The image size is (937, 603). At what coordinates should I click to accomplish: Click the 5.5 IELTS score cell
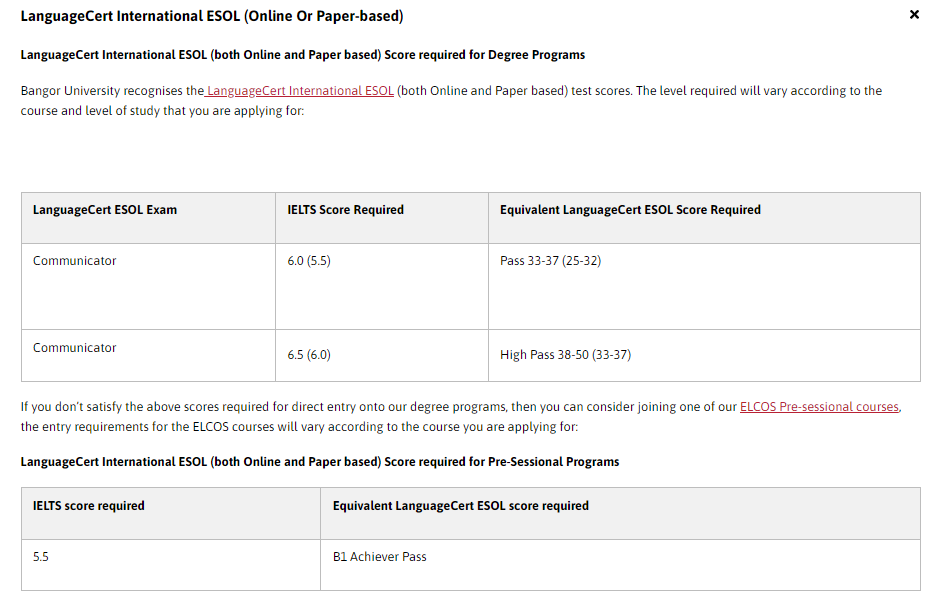(171, 565)
